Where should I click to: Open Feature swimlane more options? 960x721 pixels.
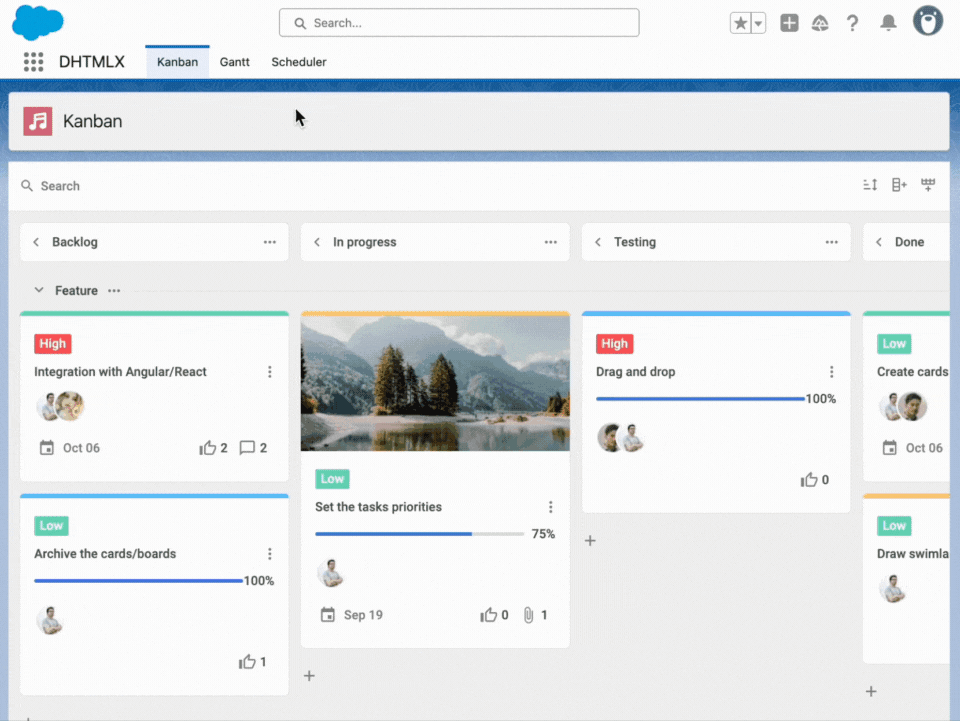[x=114, y=291]
